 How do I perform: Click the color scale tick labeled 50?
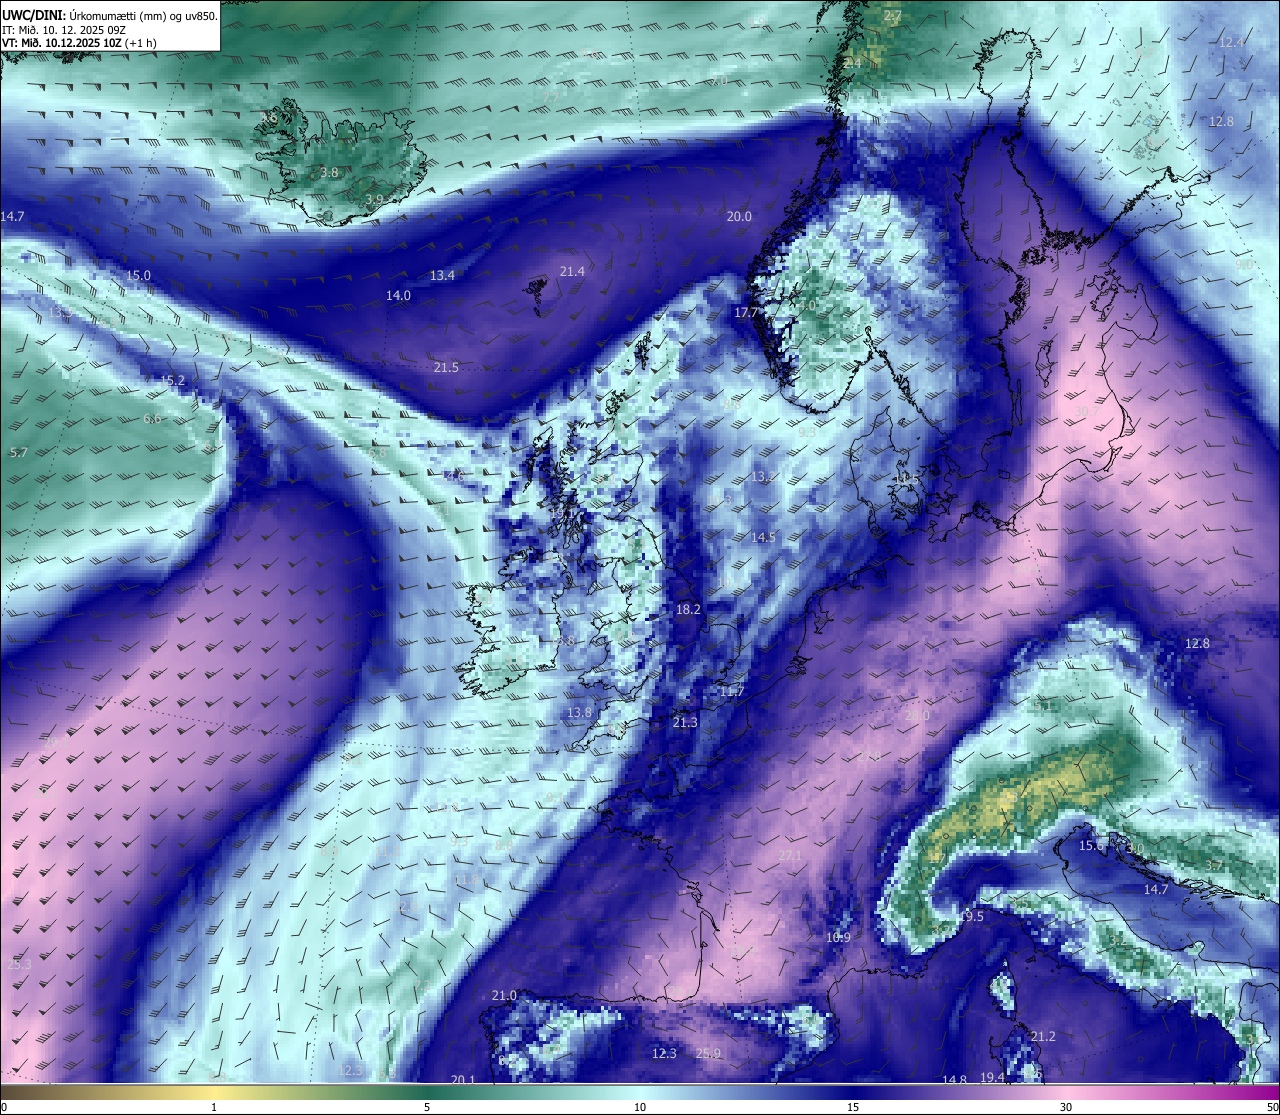tap(1272, 1107)
